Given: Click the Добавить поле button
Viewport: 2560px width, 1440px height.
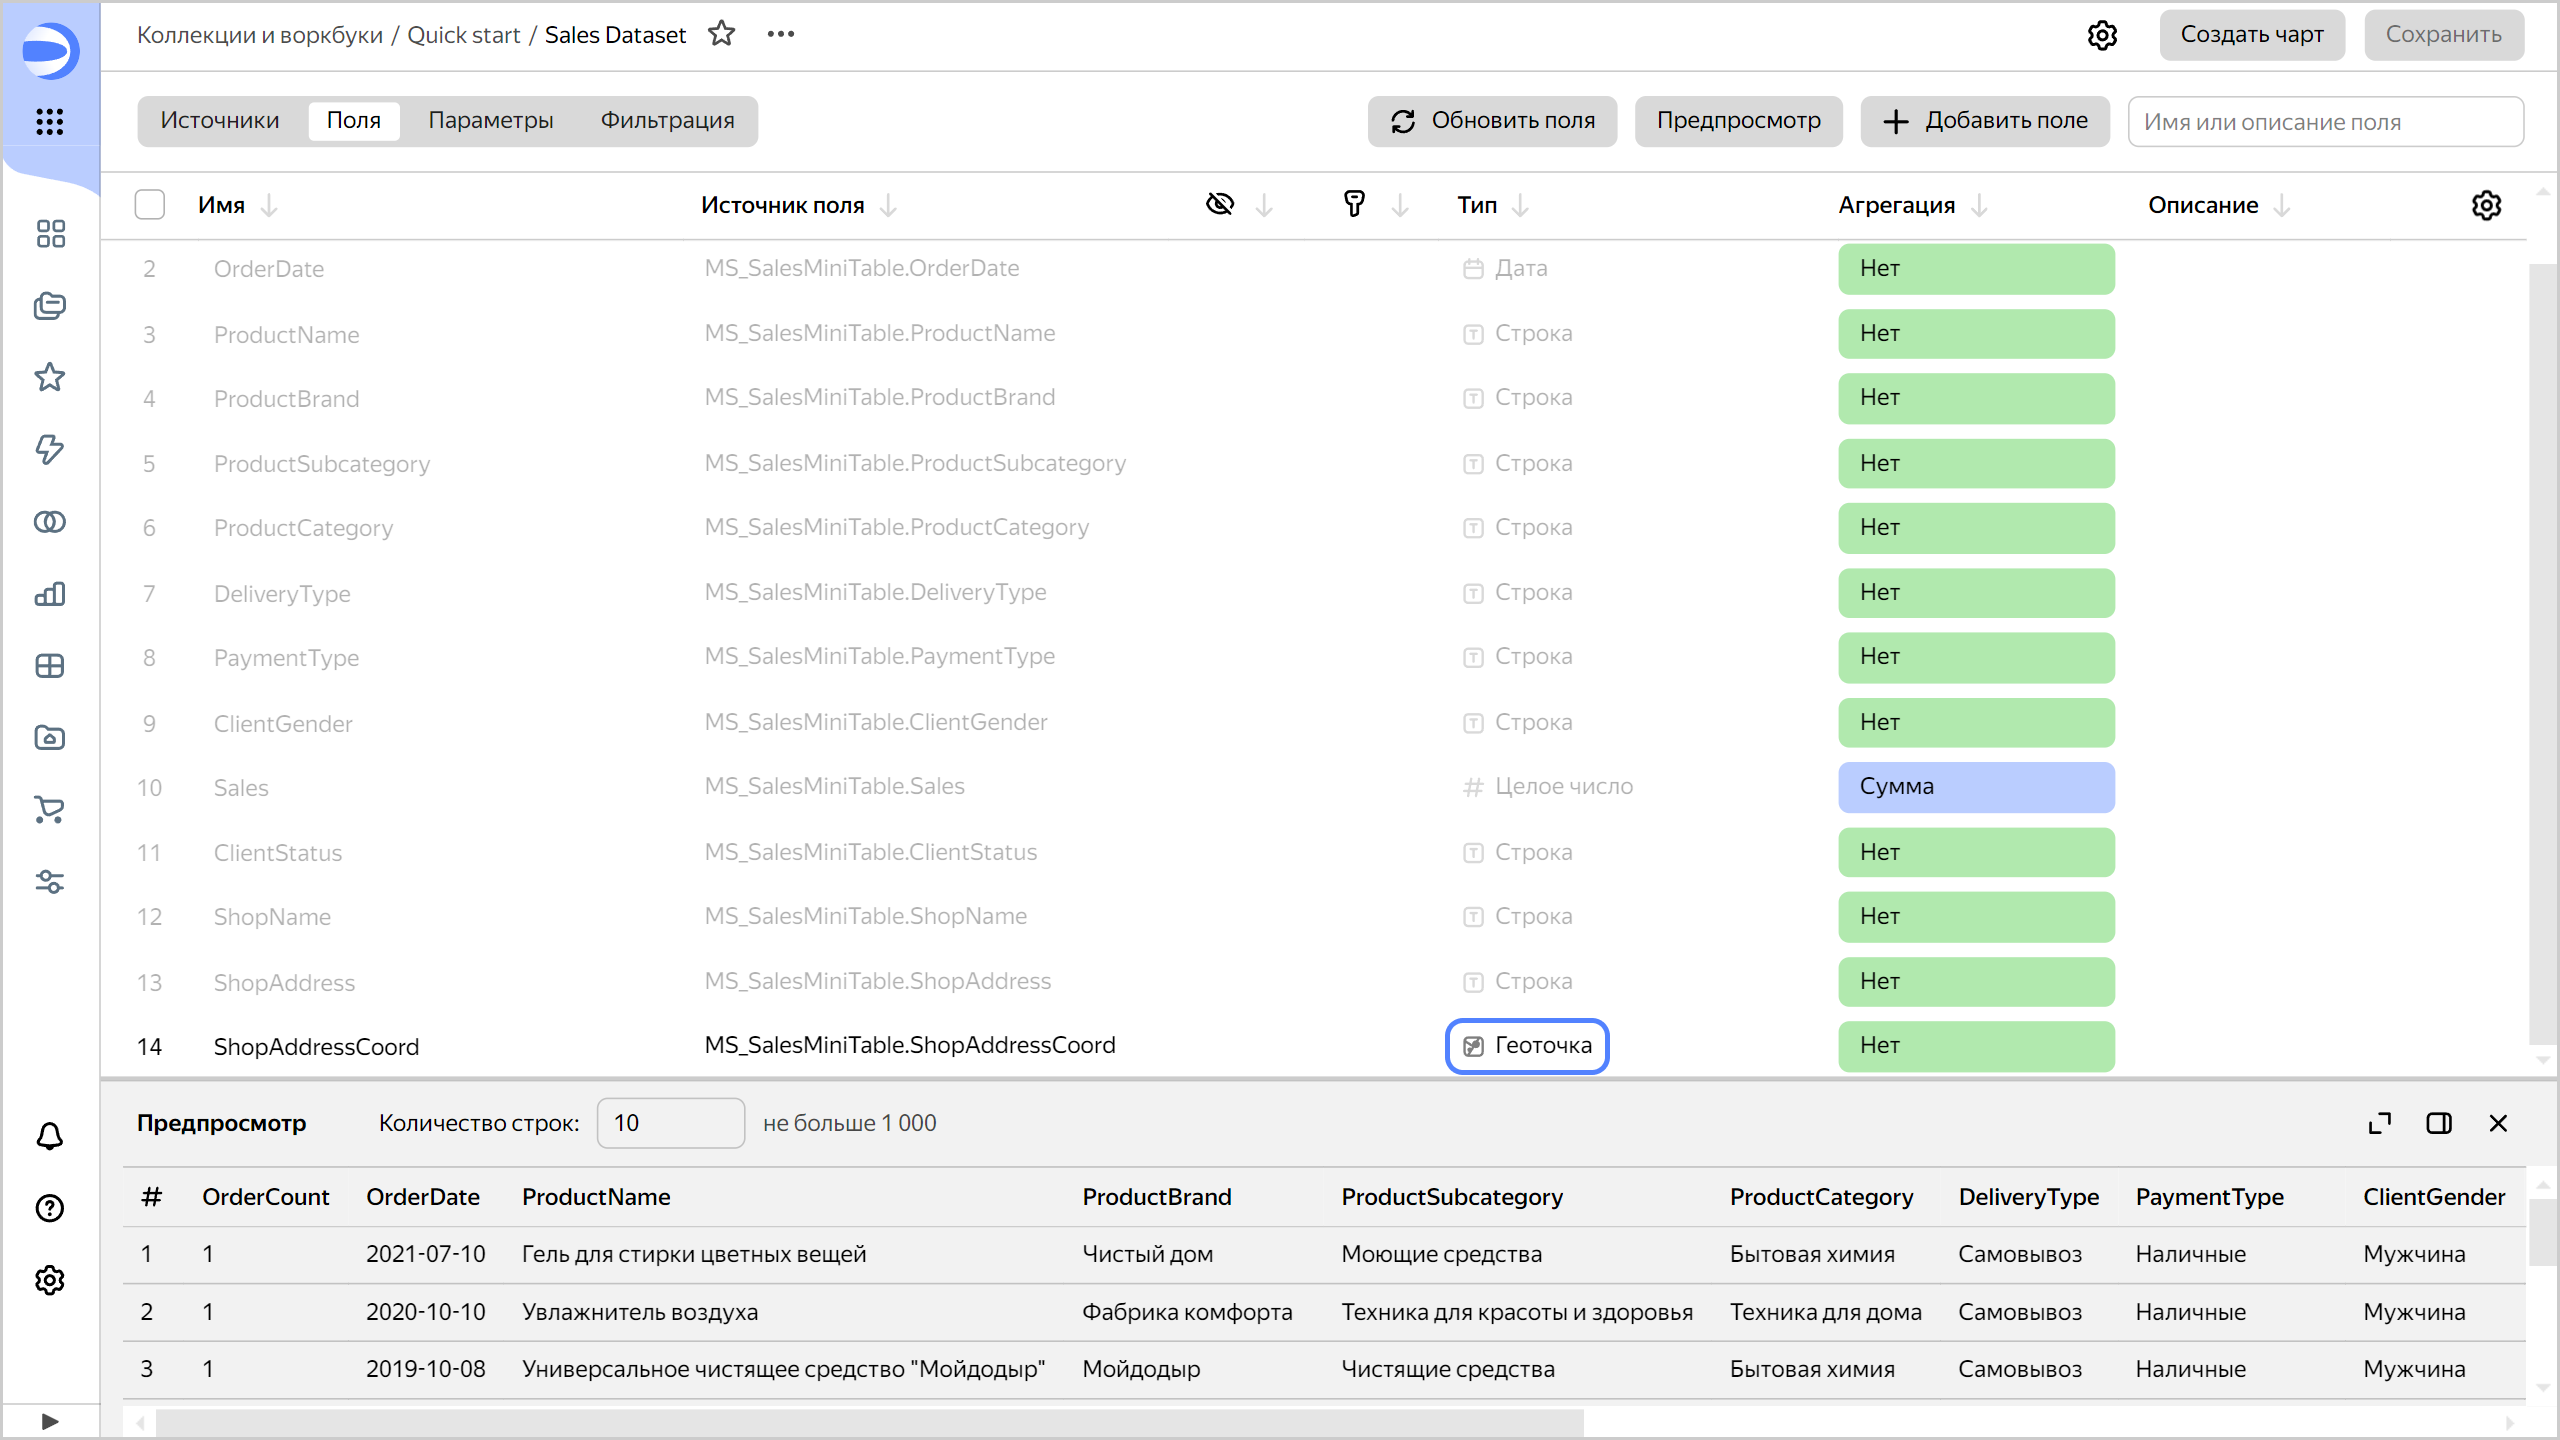Looking at the screenshot, I should click(1984, 121).
